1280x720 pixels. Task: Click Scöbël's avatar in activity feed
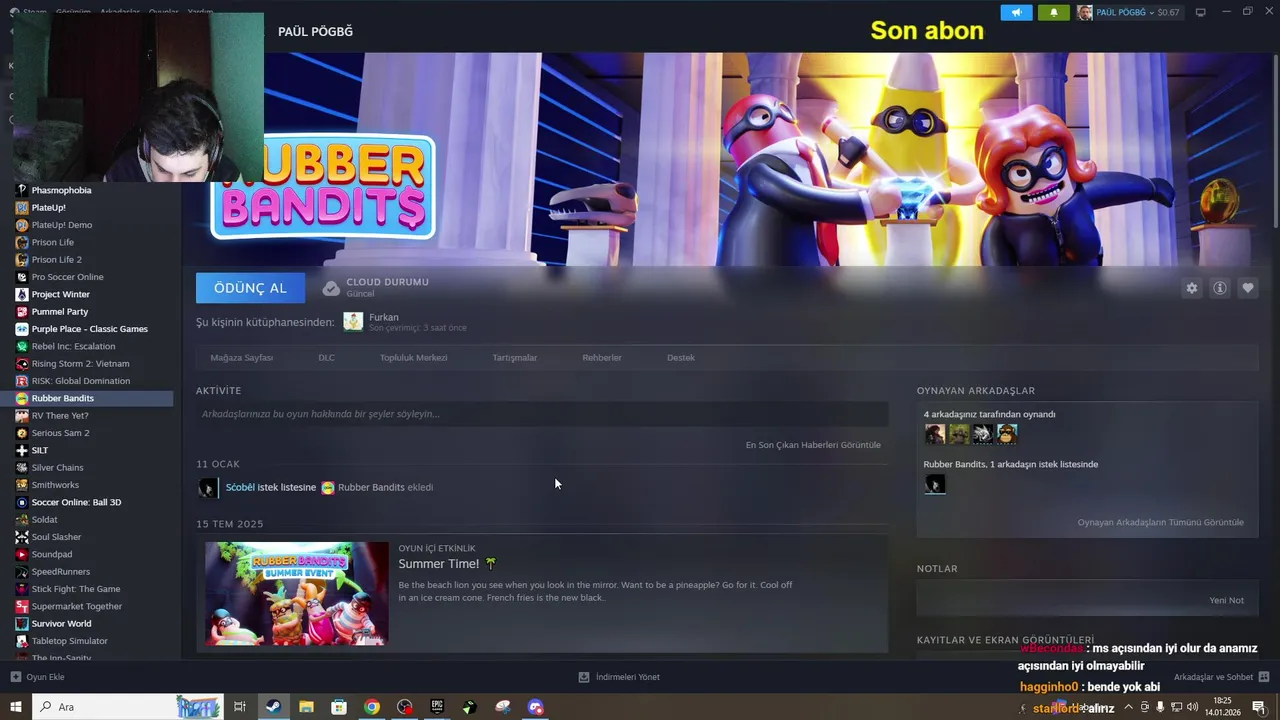click(208, 488)
